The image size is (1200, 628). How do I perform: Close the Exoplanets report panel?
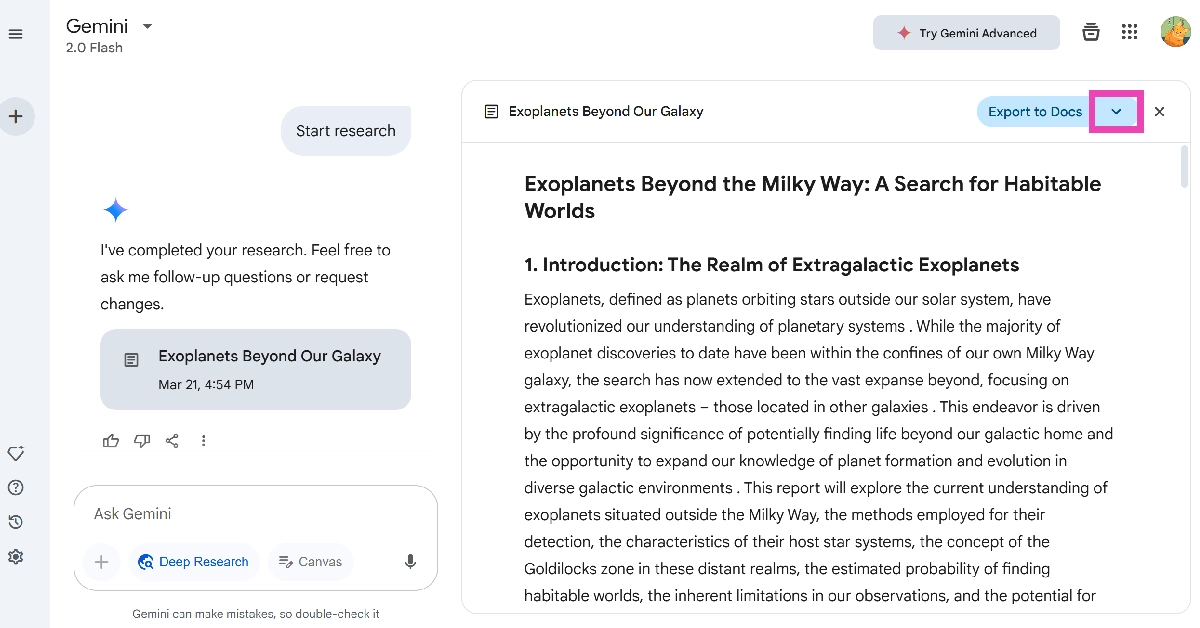1160,112
